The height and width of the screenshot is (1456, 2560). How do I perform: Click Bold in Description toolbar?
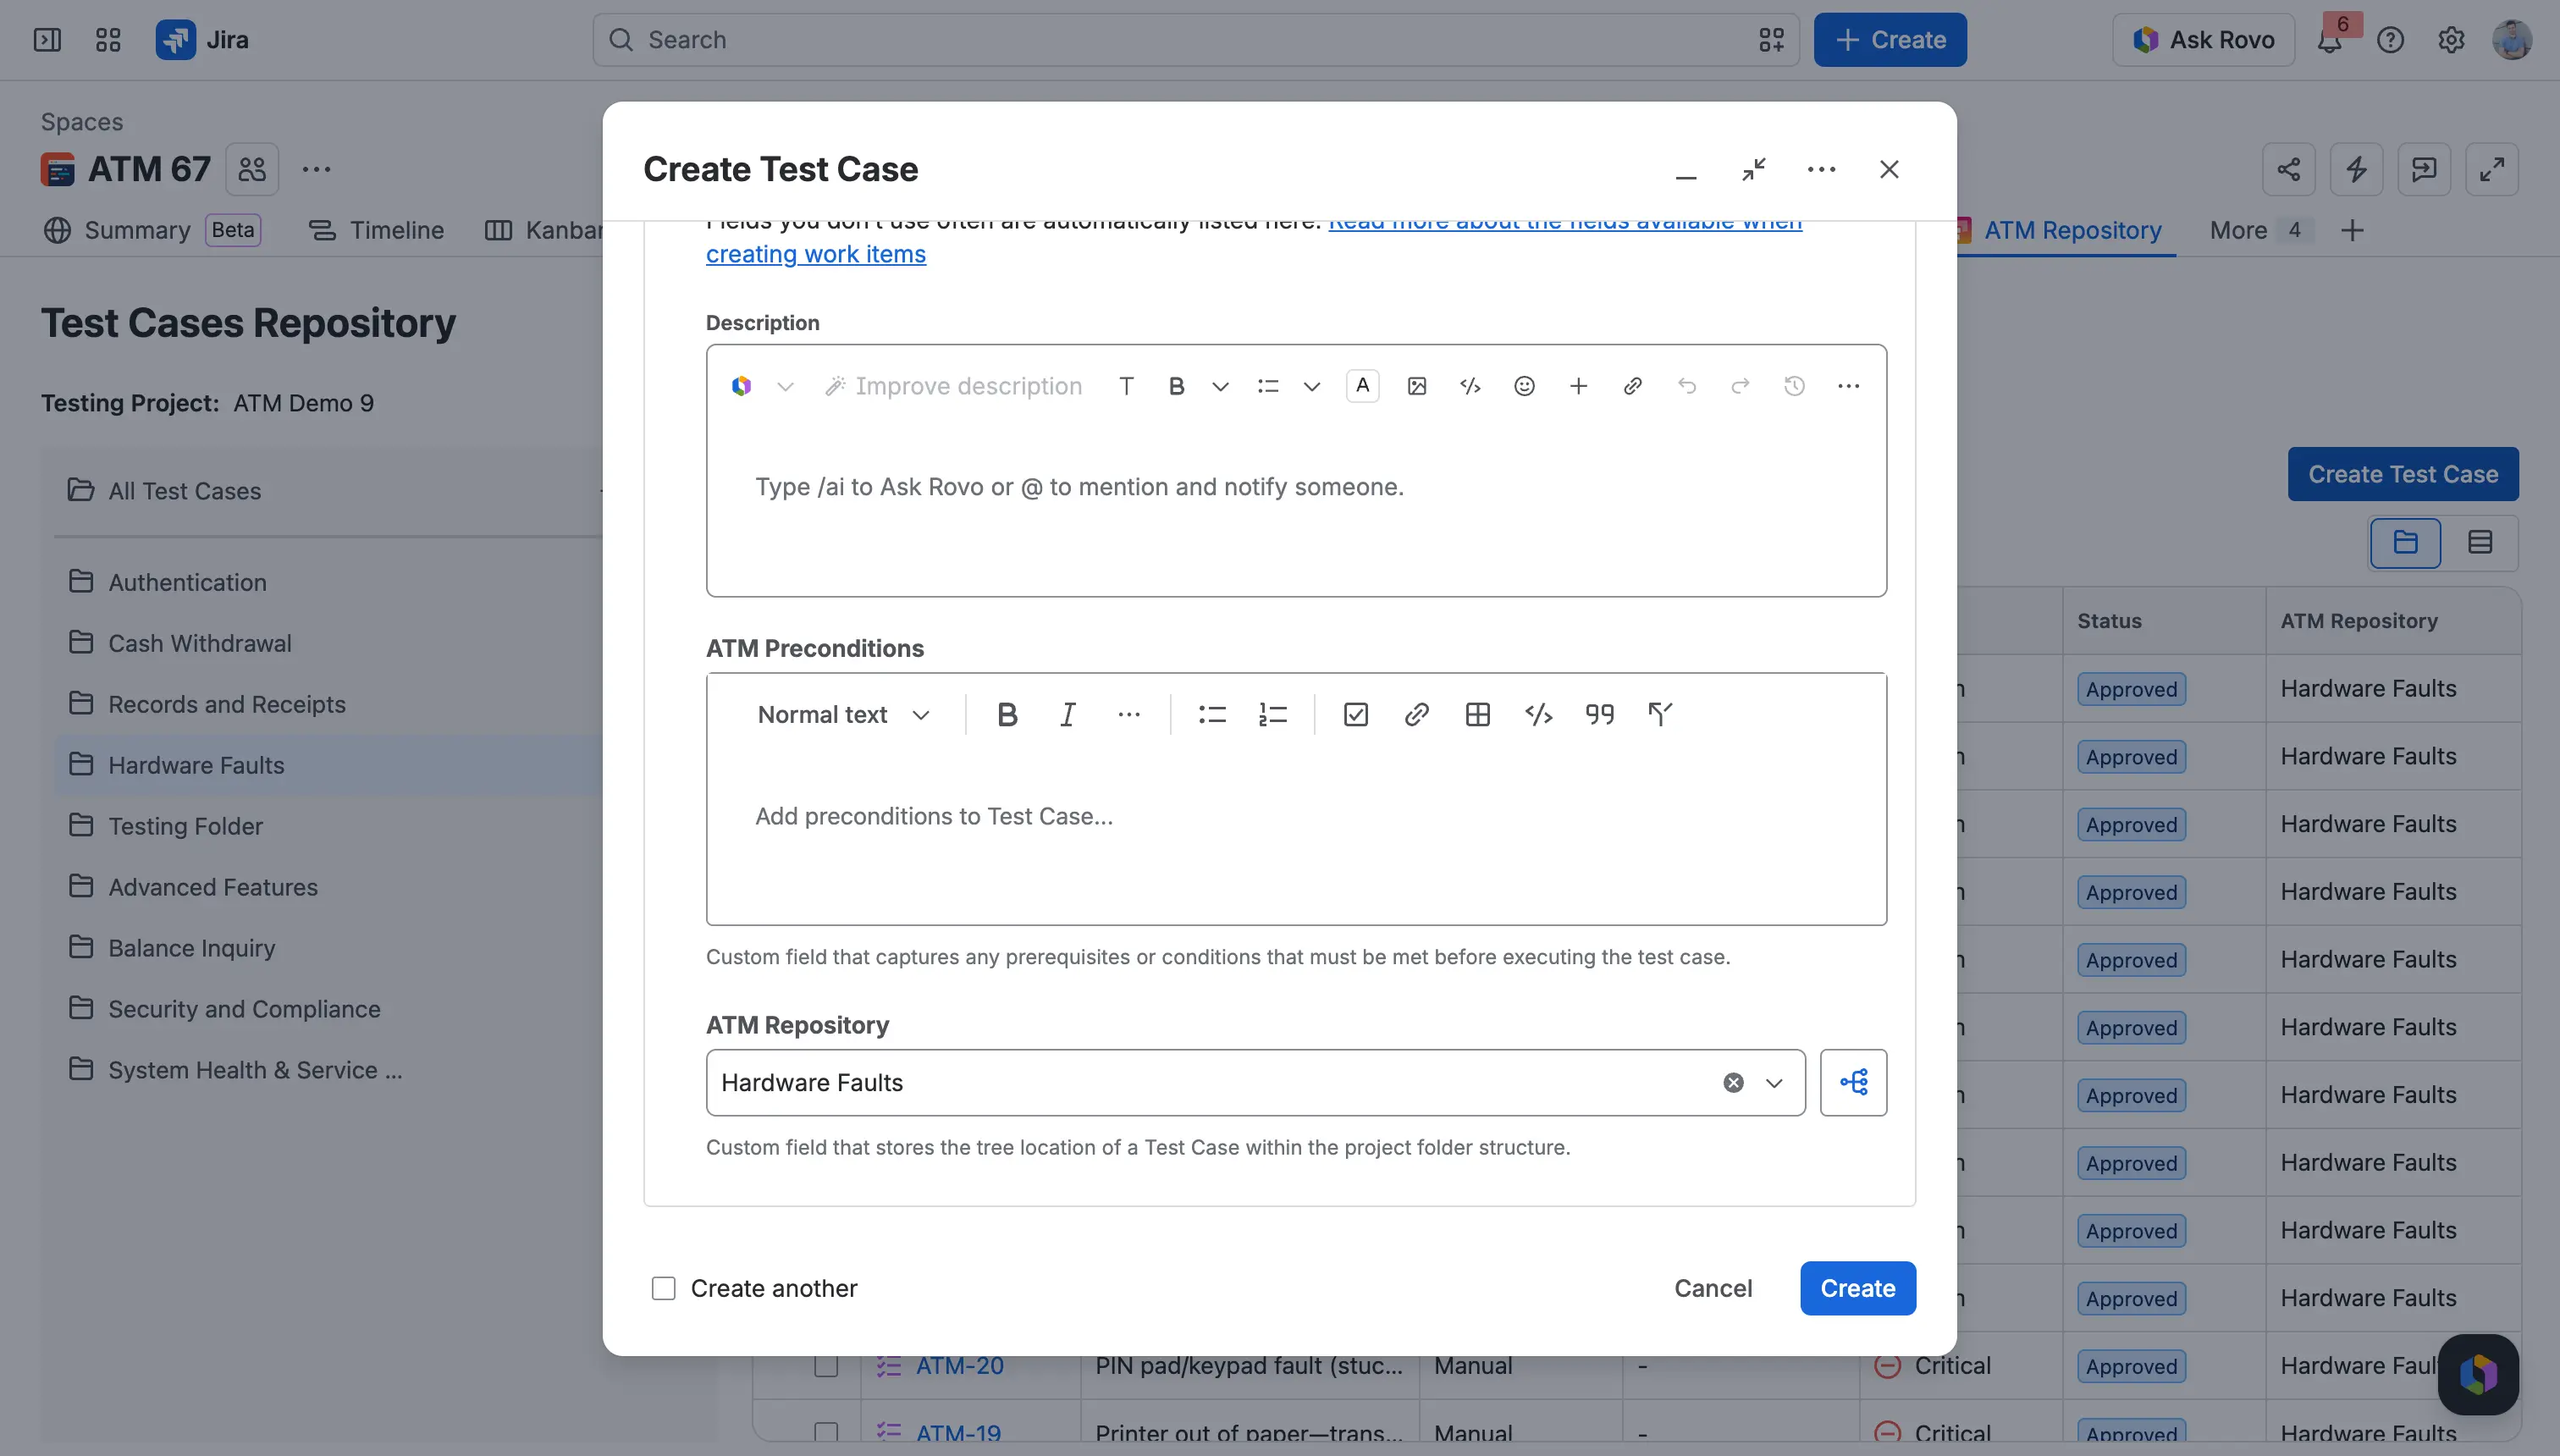tap(1176, 386)
